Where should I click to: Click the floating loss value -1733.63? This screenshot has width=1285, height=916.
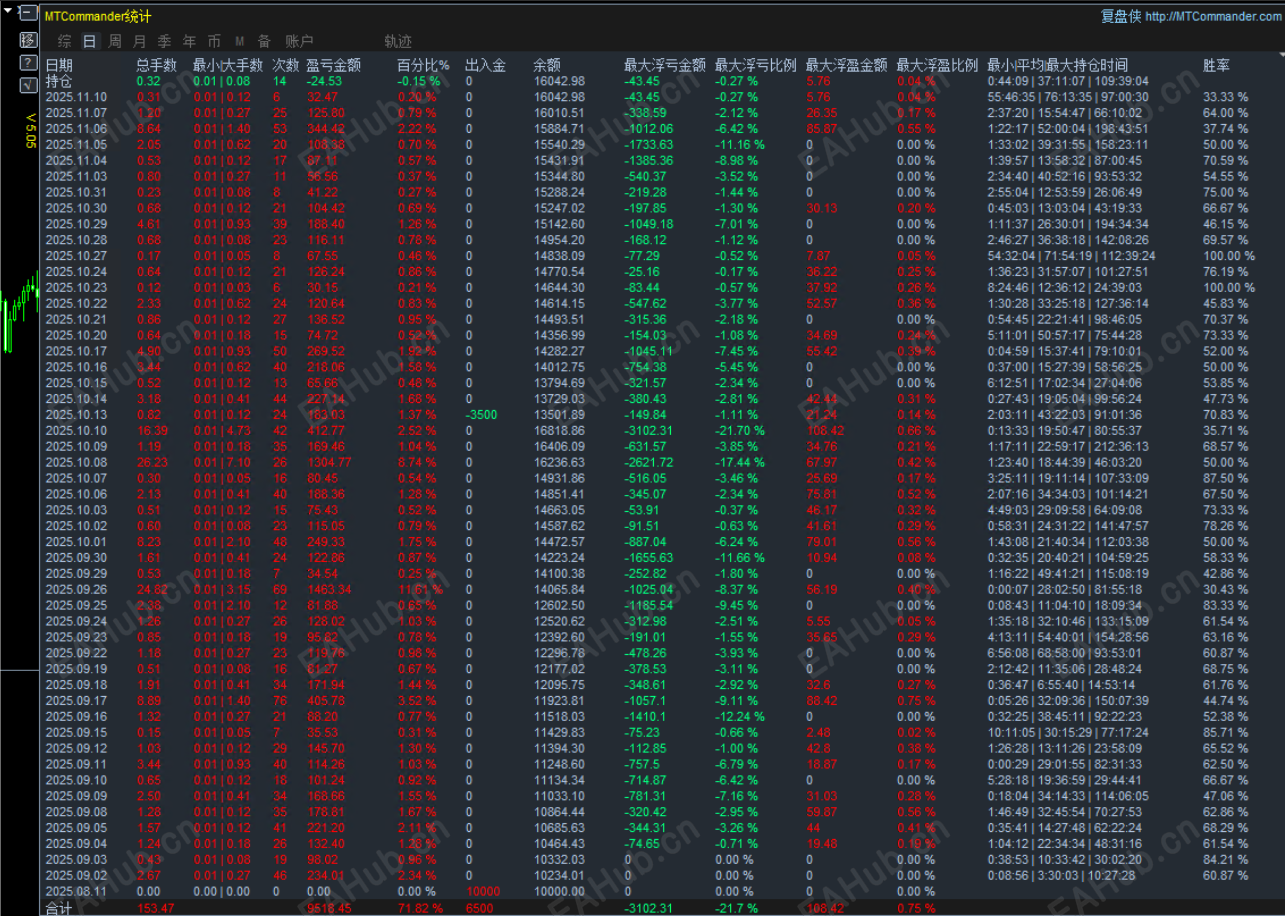point(648,145)
